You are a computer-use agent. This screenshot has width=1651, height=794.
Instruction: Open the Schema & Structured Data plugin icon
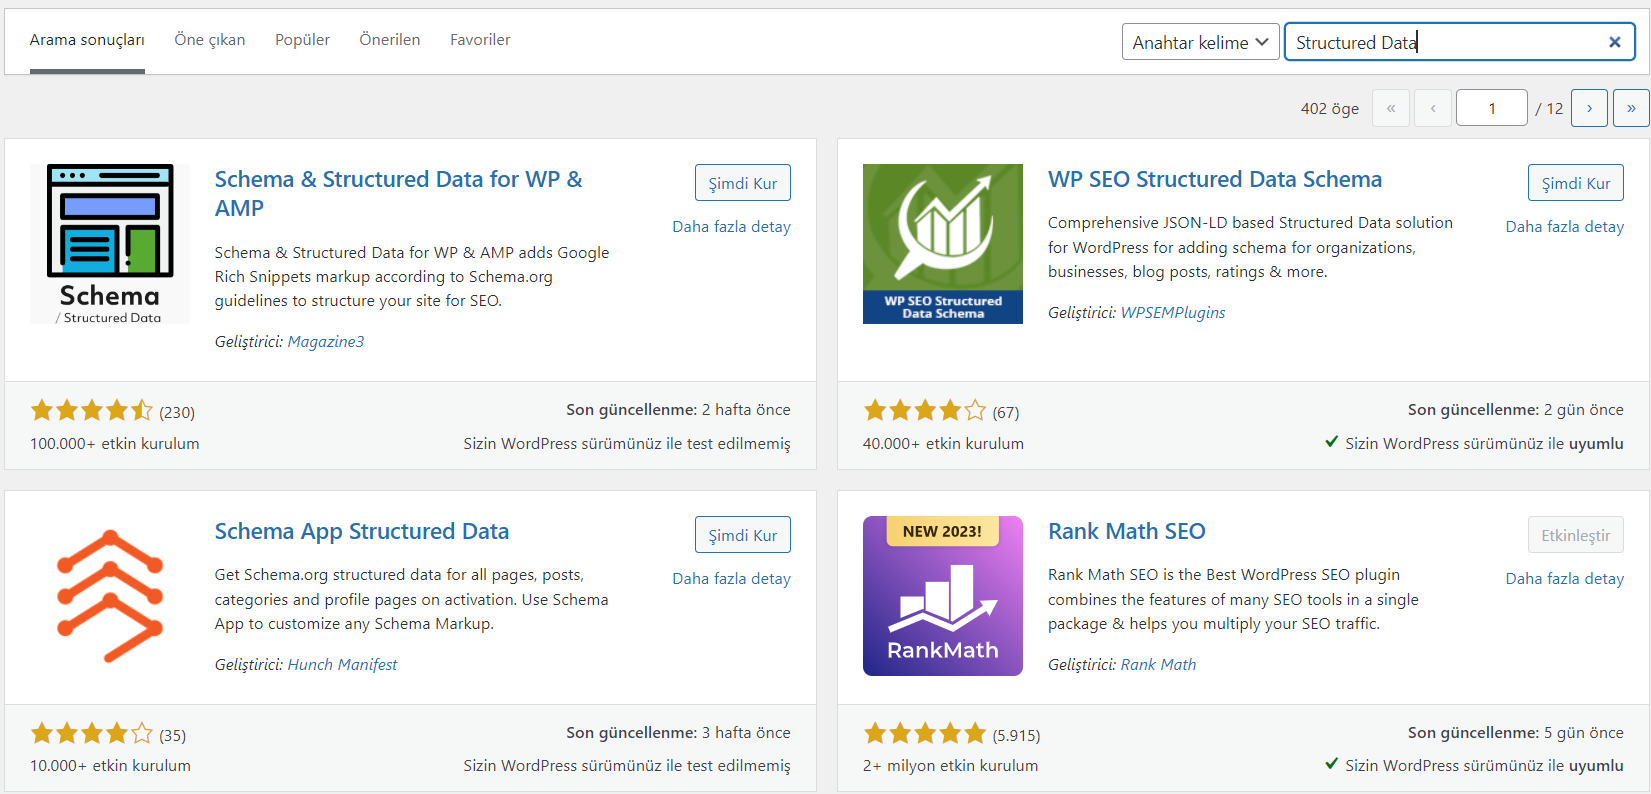point(110,244)
